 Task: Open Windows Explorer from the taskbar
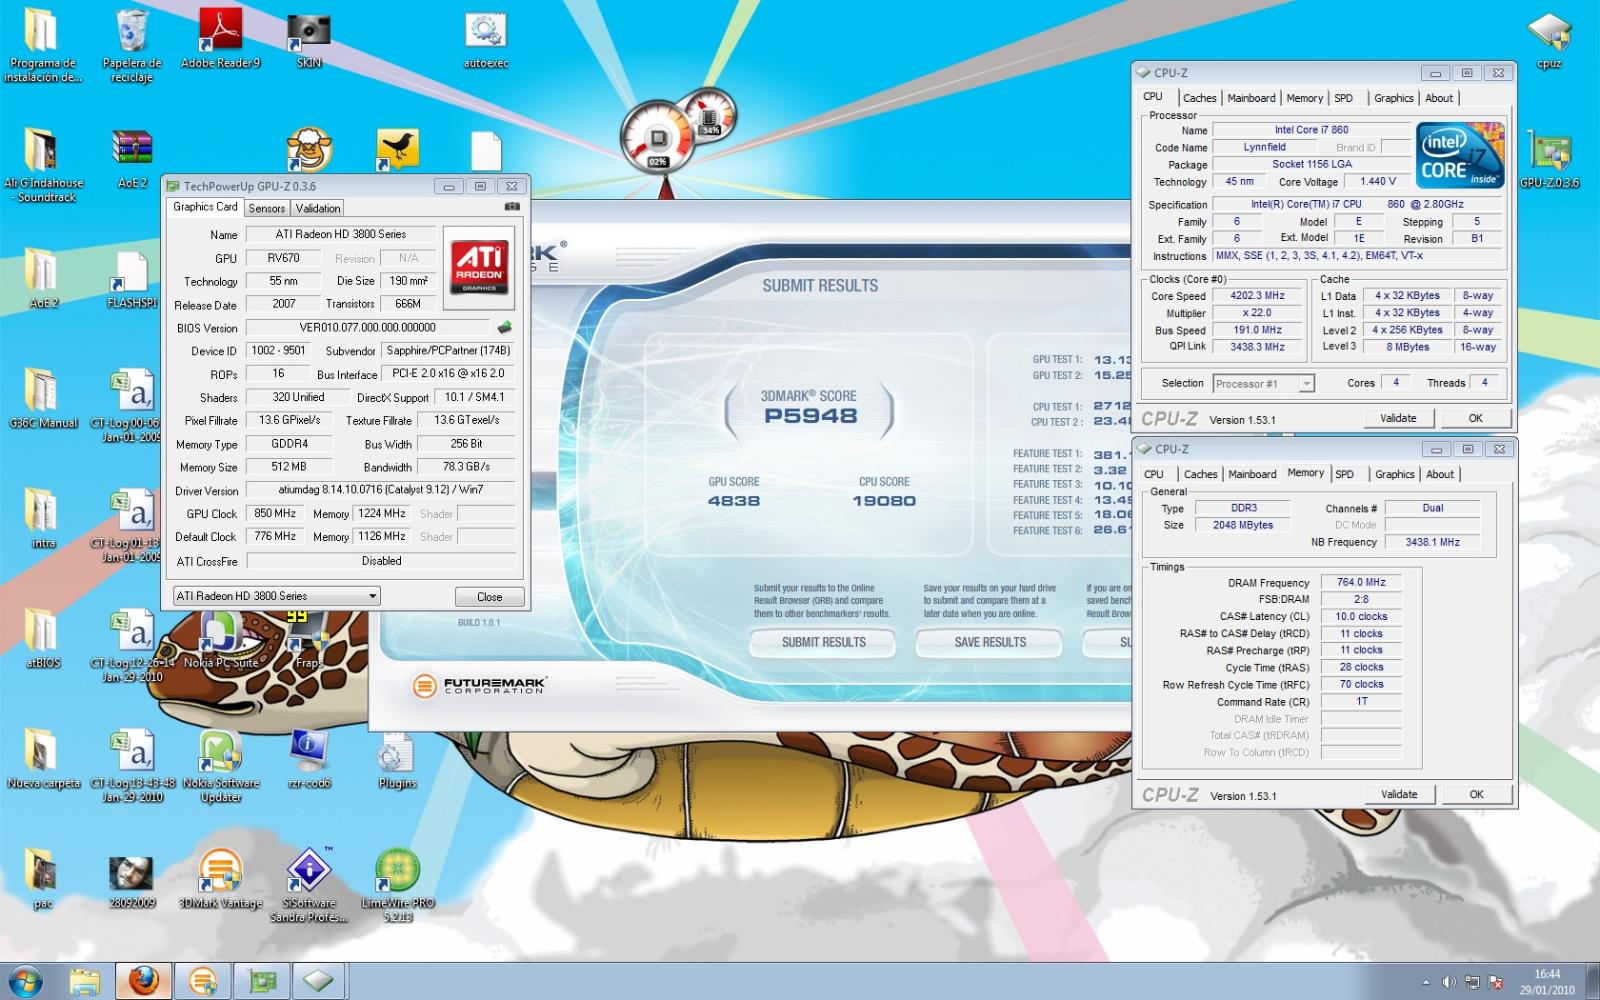coord(85,981)
